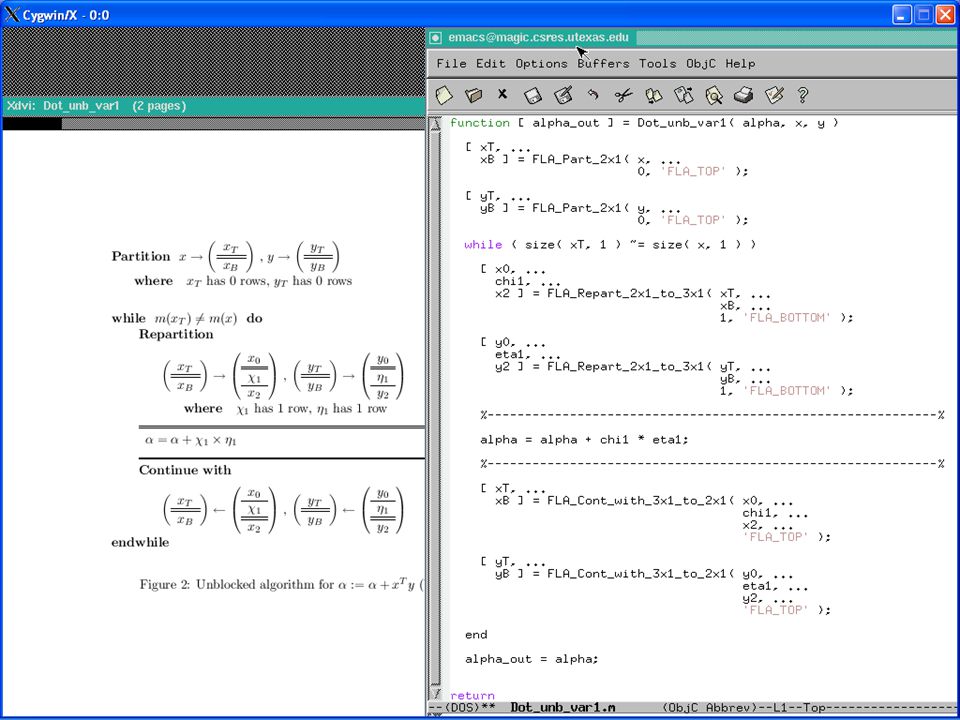
Task: Click 'FLA_Repart_2x1_to_3x1( xT, ...' call
Action: coord(659,293)
